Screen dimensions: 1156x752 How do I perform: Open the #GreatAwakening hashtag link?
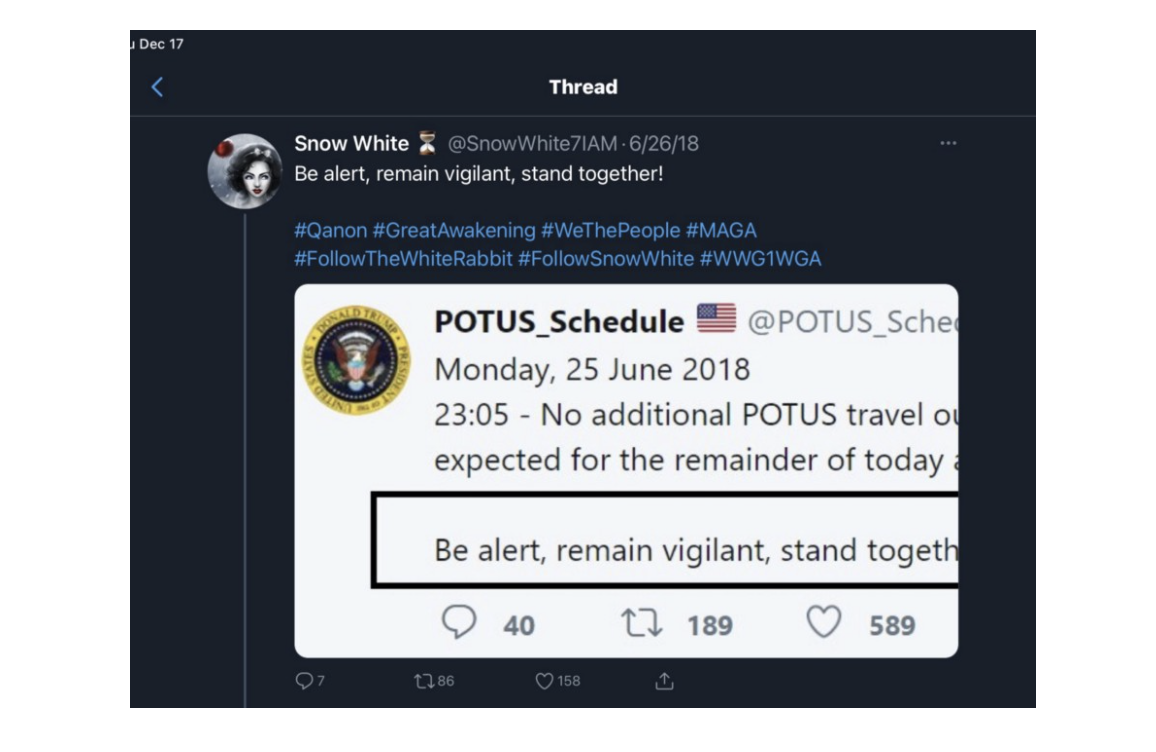pyautogui.click(x=454, y=231)
